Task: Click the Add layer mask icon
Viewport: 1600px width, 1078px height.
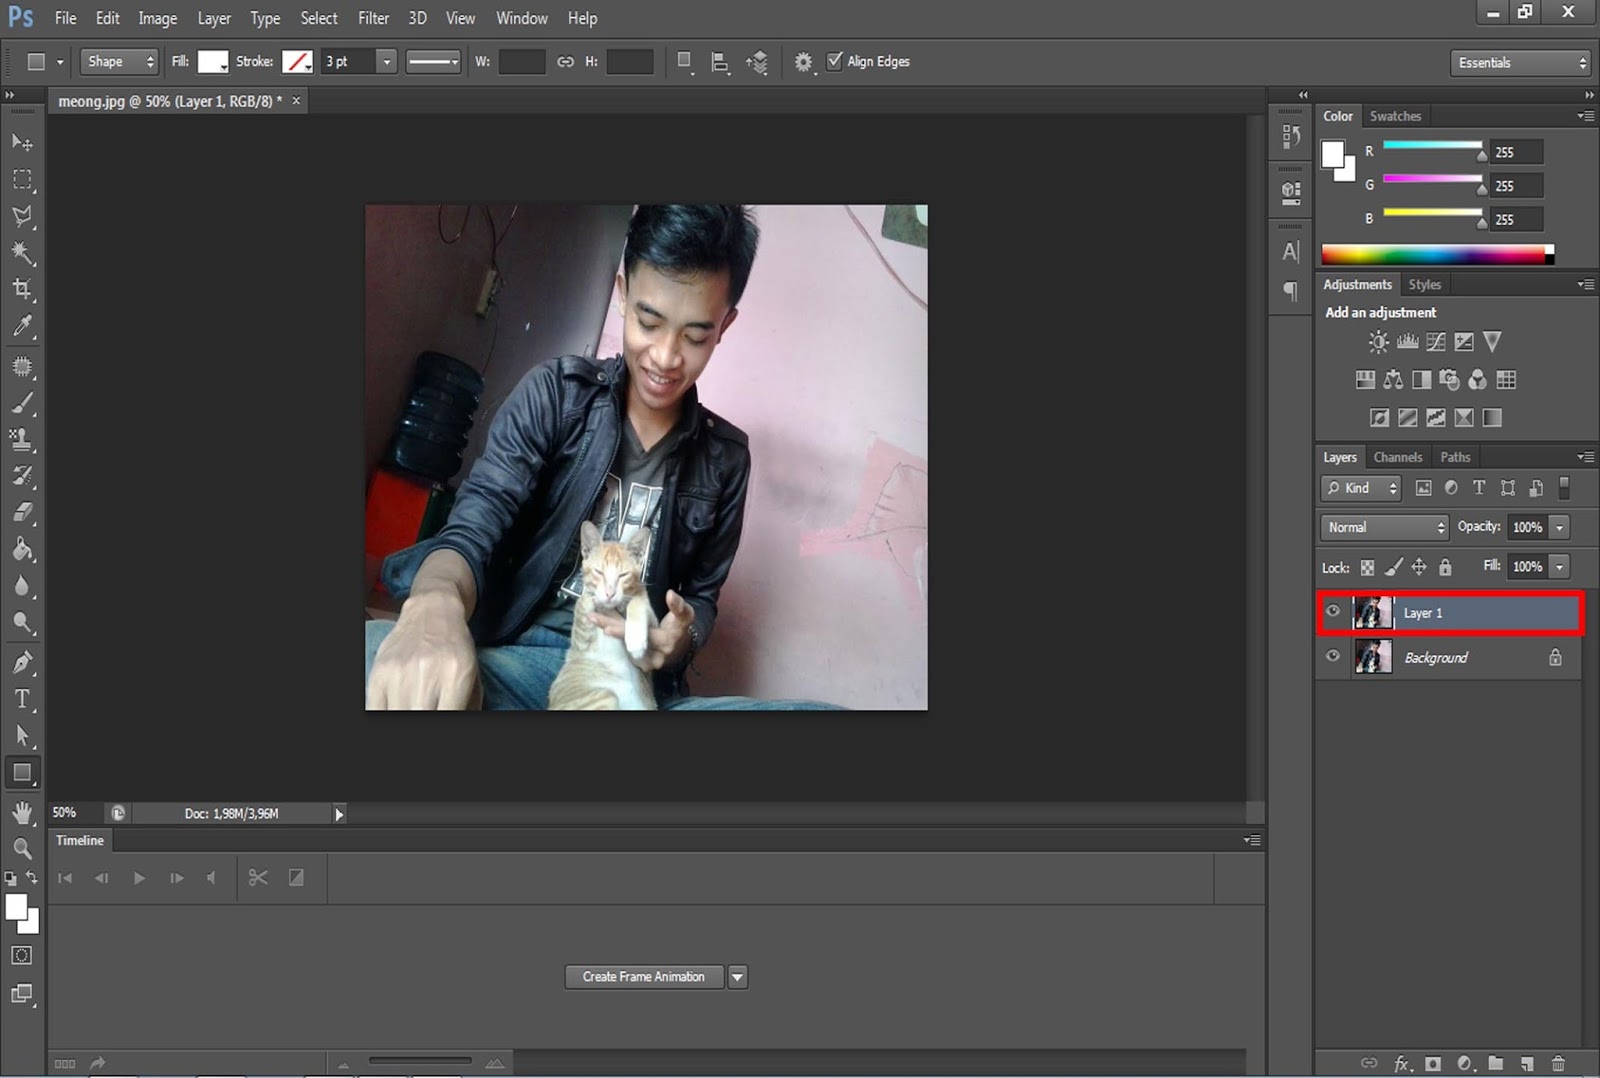Action: tap(1434, 1063)
